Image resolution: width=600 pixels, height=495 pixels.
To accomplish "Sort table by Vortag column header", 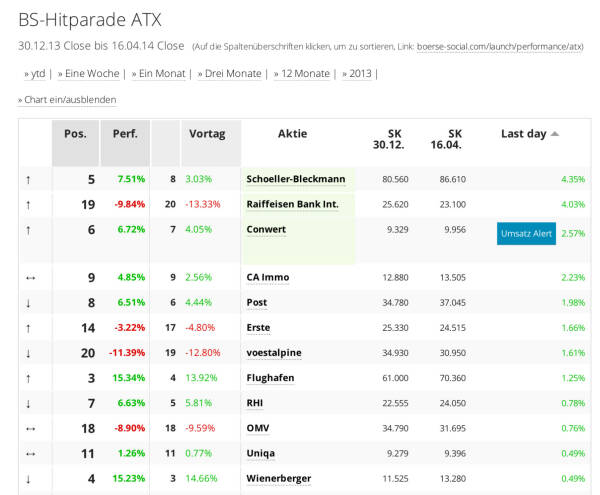I will click(x=207, y=134).
